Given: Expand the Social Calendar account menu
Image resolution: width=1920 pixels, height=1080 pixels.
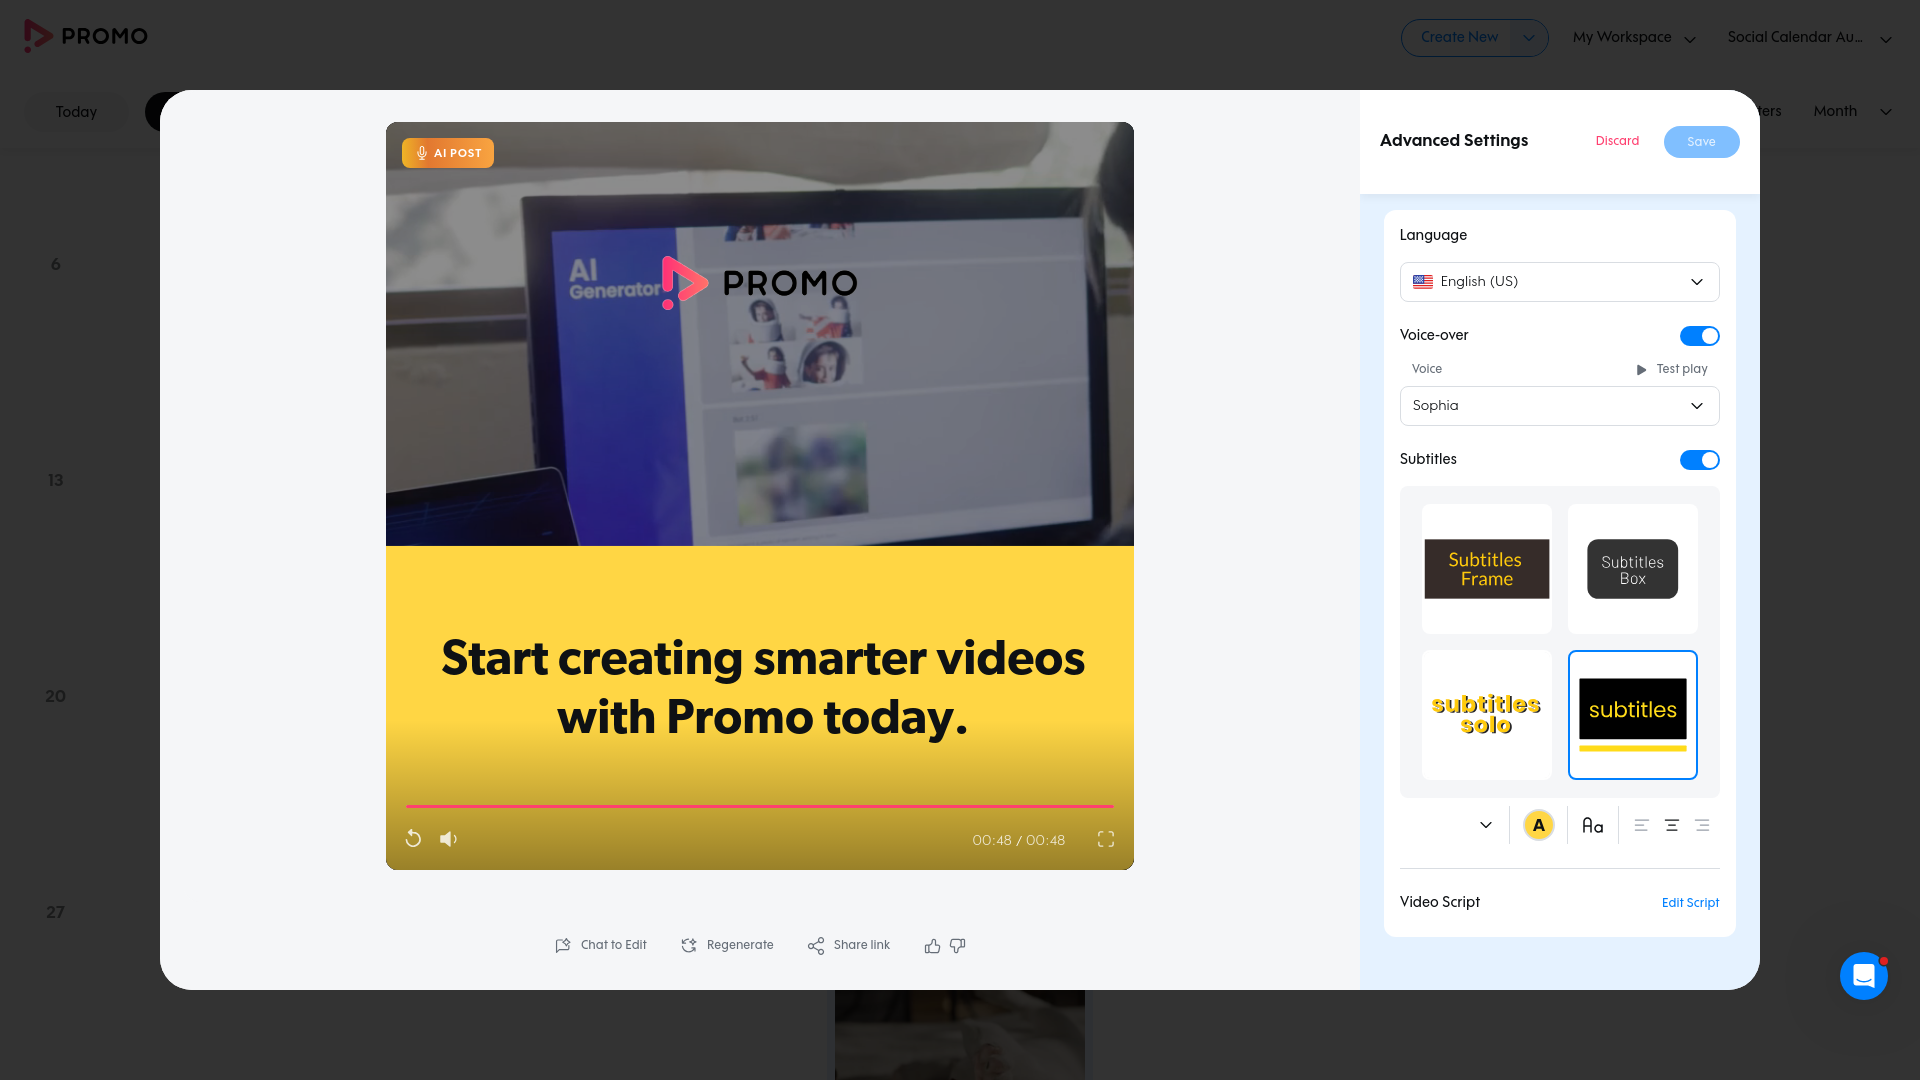Looking at the screenshot, I should 1810,38.
